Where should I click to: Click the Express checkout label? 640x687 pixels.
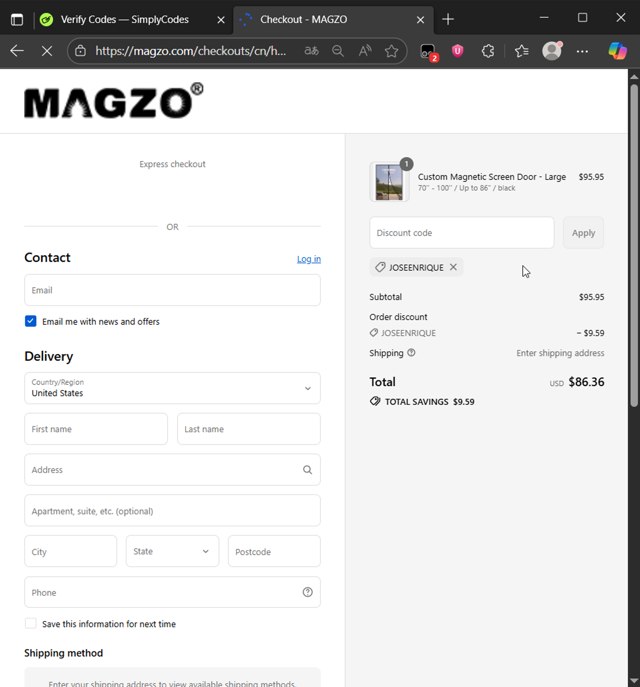click(x=172, y=164)
